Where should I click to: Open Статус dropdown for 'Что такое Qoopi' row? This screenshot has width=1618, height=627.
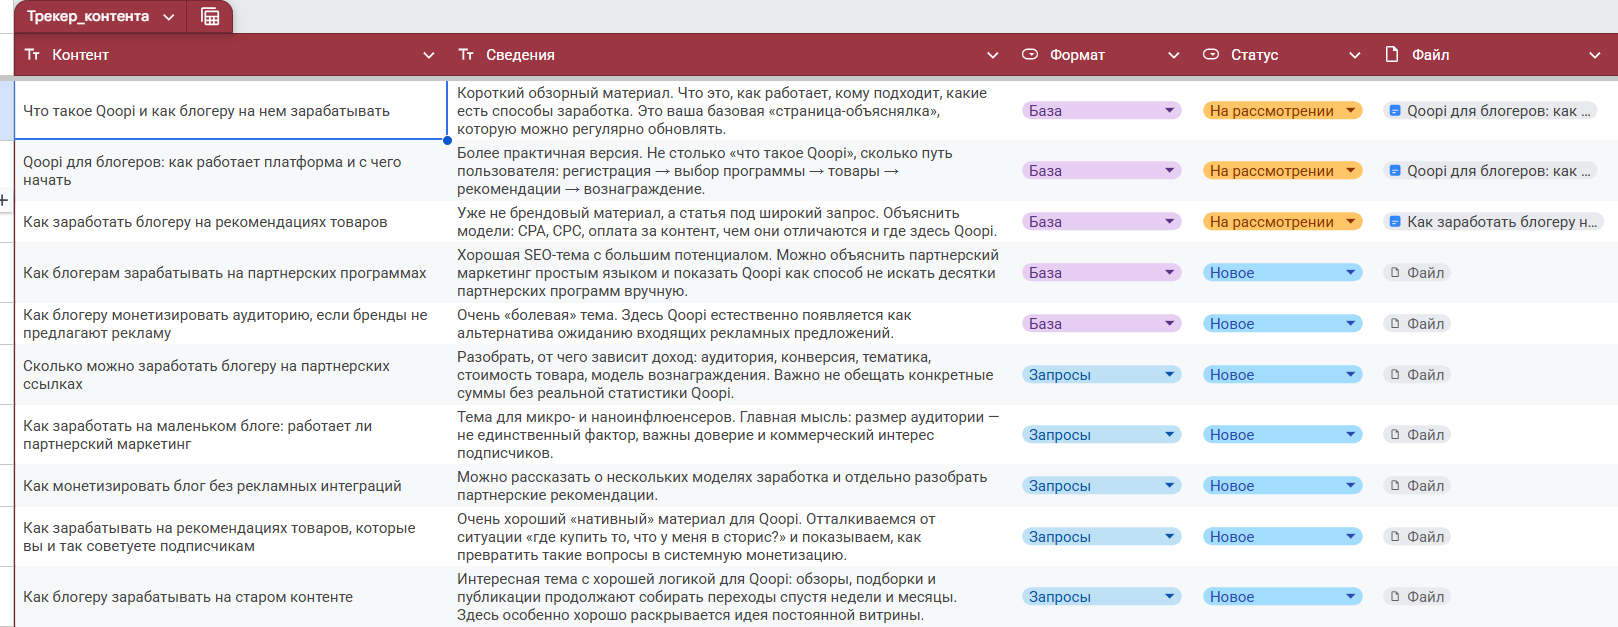(1282, 111)
